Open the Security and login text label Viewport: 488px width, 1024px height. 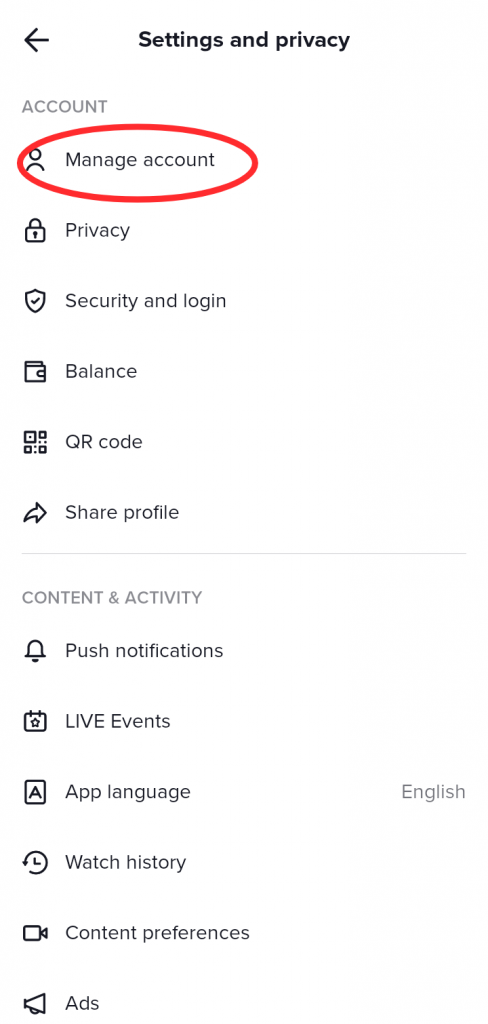[x=146, y=301]
